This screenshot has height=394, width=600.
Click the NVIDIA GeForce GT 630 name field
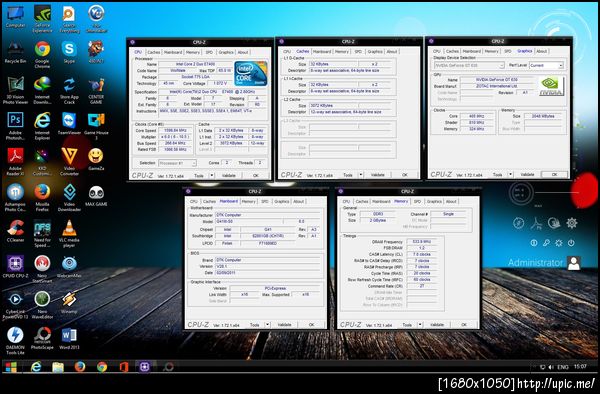coord(497,80)
